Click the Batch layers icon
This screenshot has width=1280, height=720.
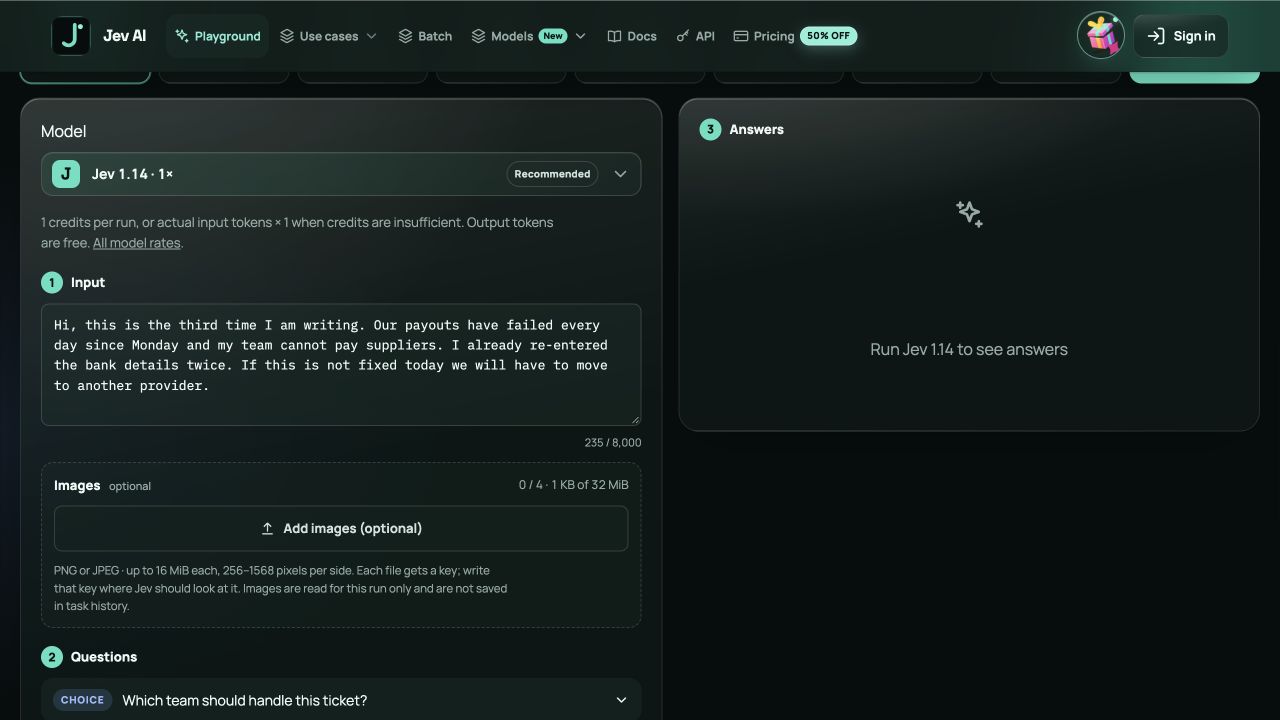tap(405, 36)
